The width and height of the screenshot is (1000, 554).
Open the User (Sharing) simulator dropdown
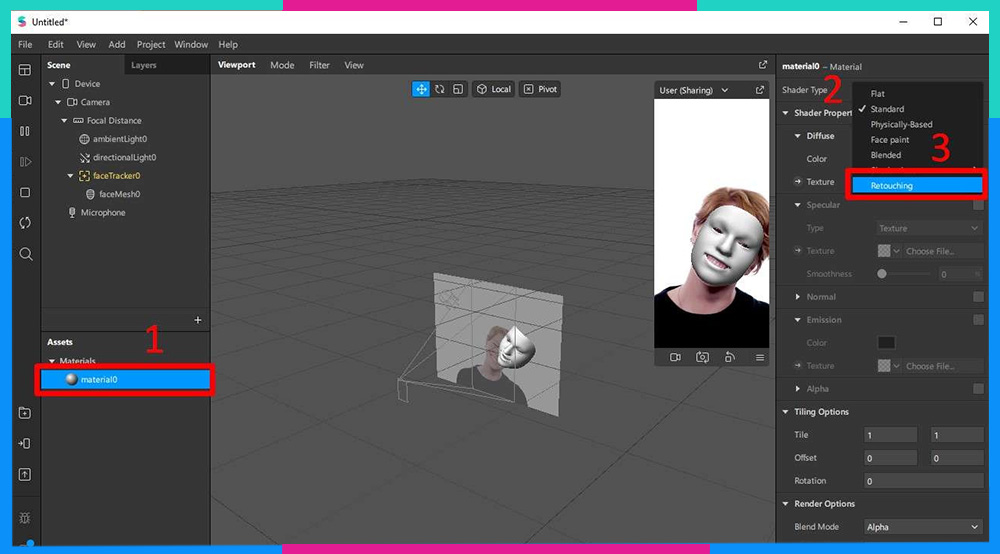point(694,91)
